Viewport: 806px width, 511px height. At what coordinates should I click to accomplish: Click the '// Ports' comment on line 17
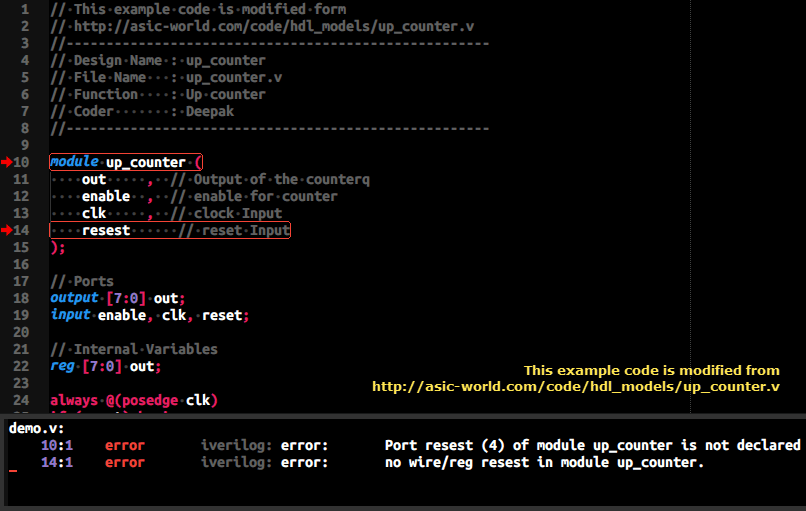[82, 281]
